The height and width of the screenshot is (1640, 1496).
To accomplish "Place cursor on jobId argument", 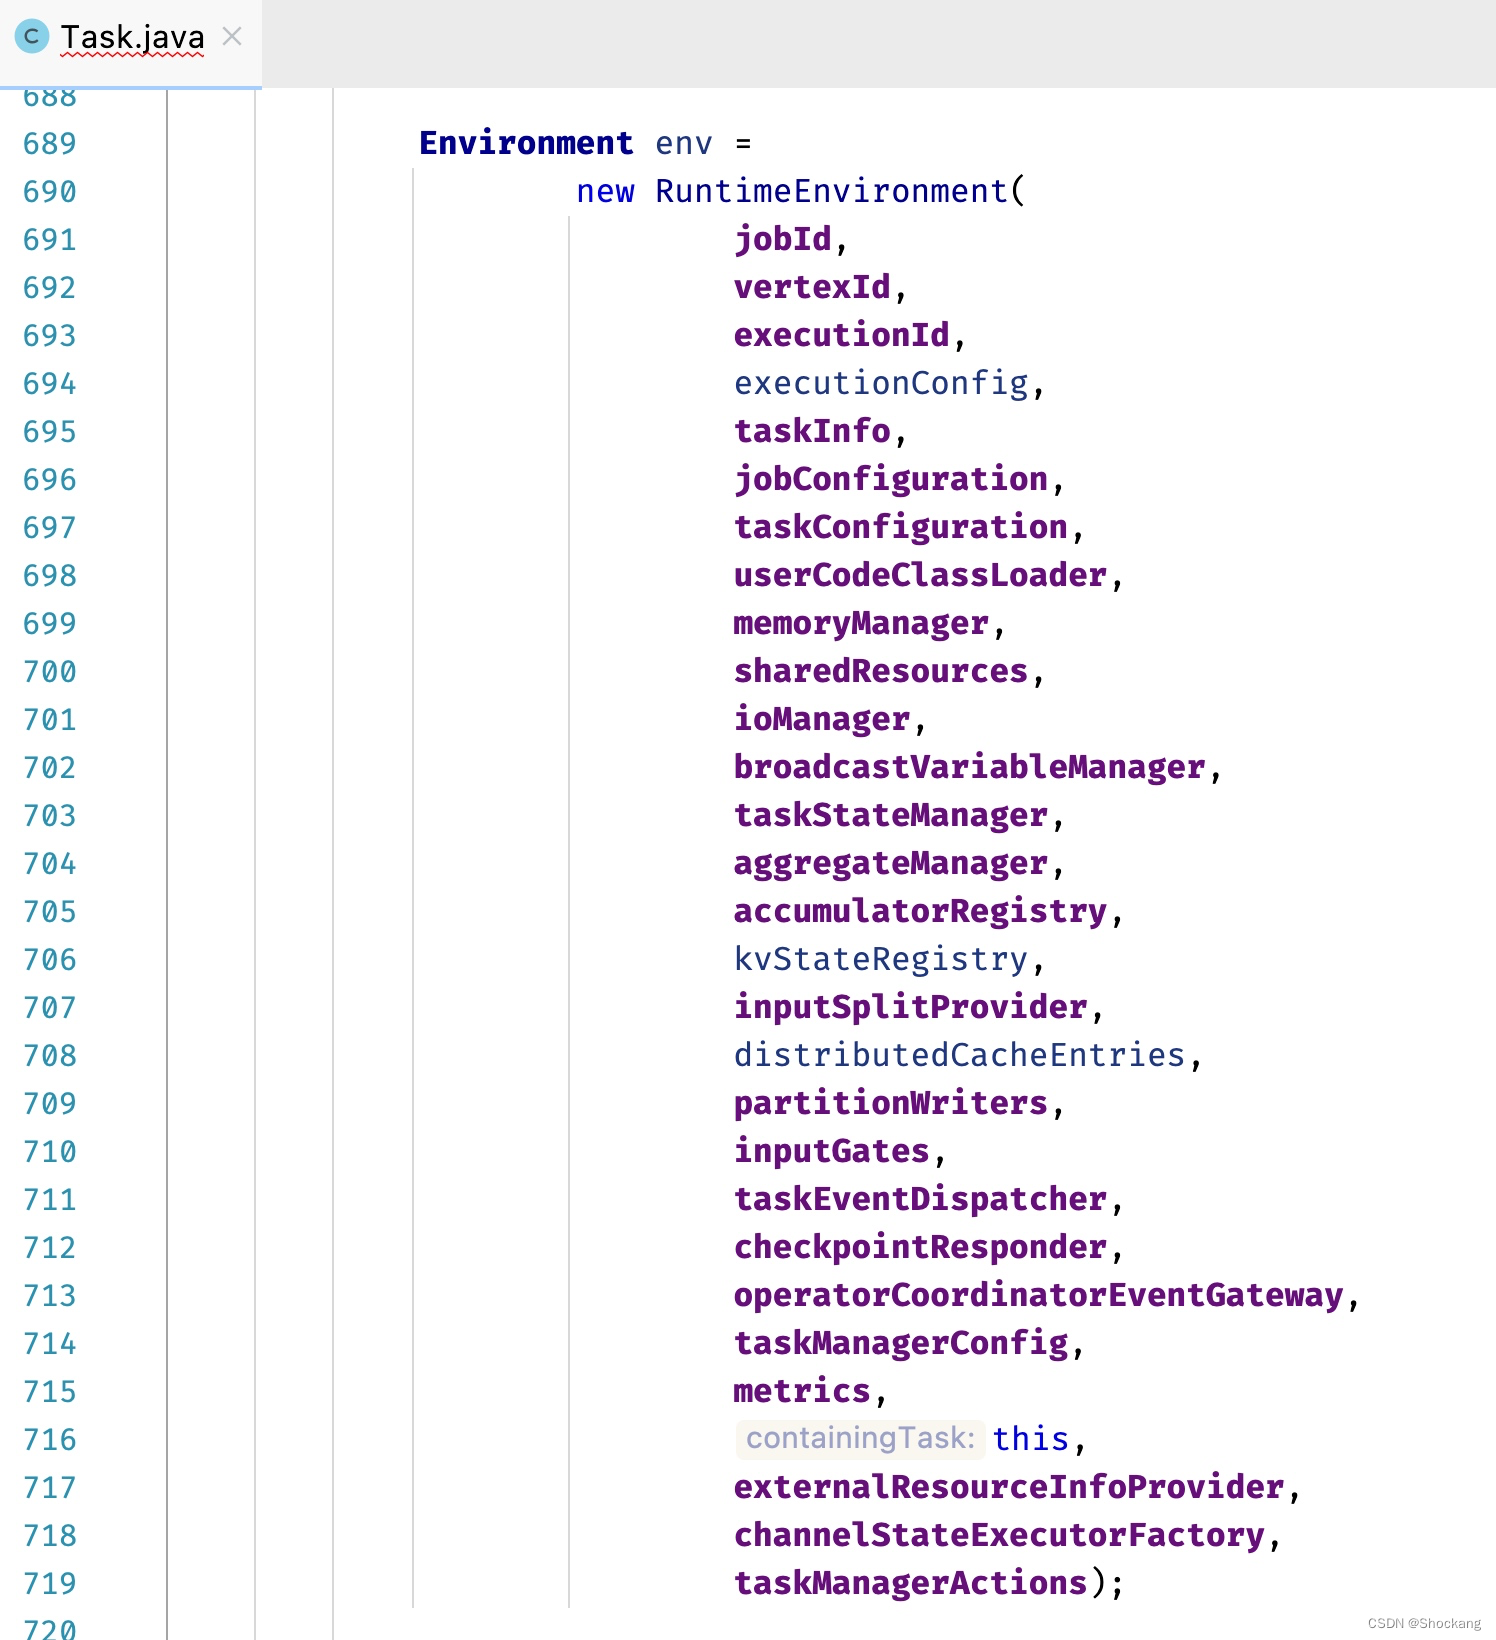I will coord(783,240).
